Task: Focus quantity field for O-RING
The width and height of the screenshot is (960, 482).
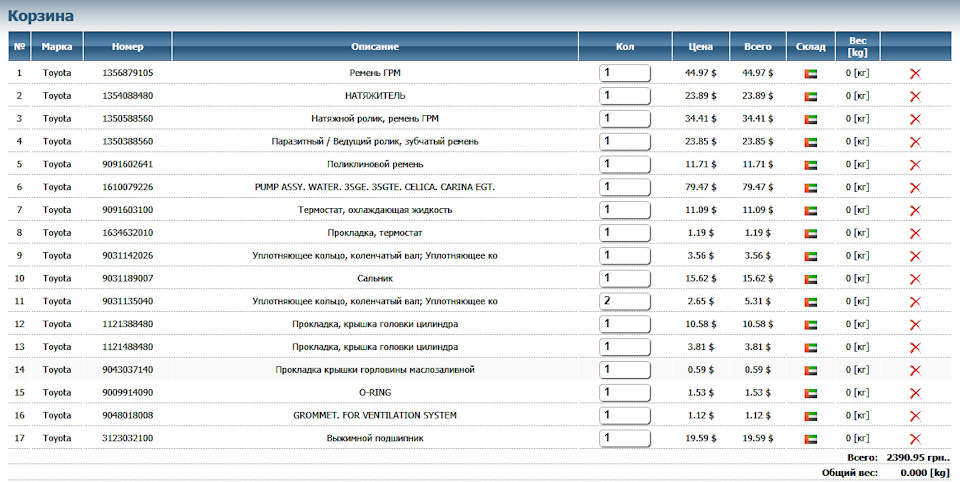Action: point(624,393)
